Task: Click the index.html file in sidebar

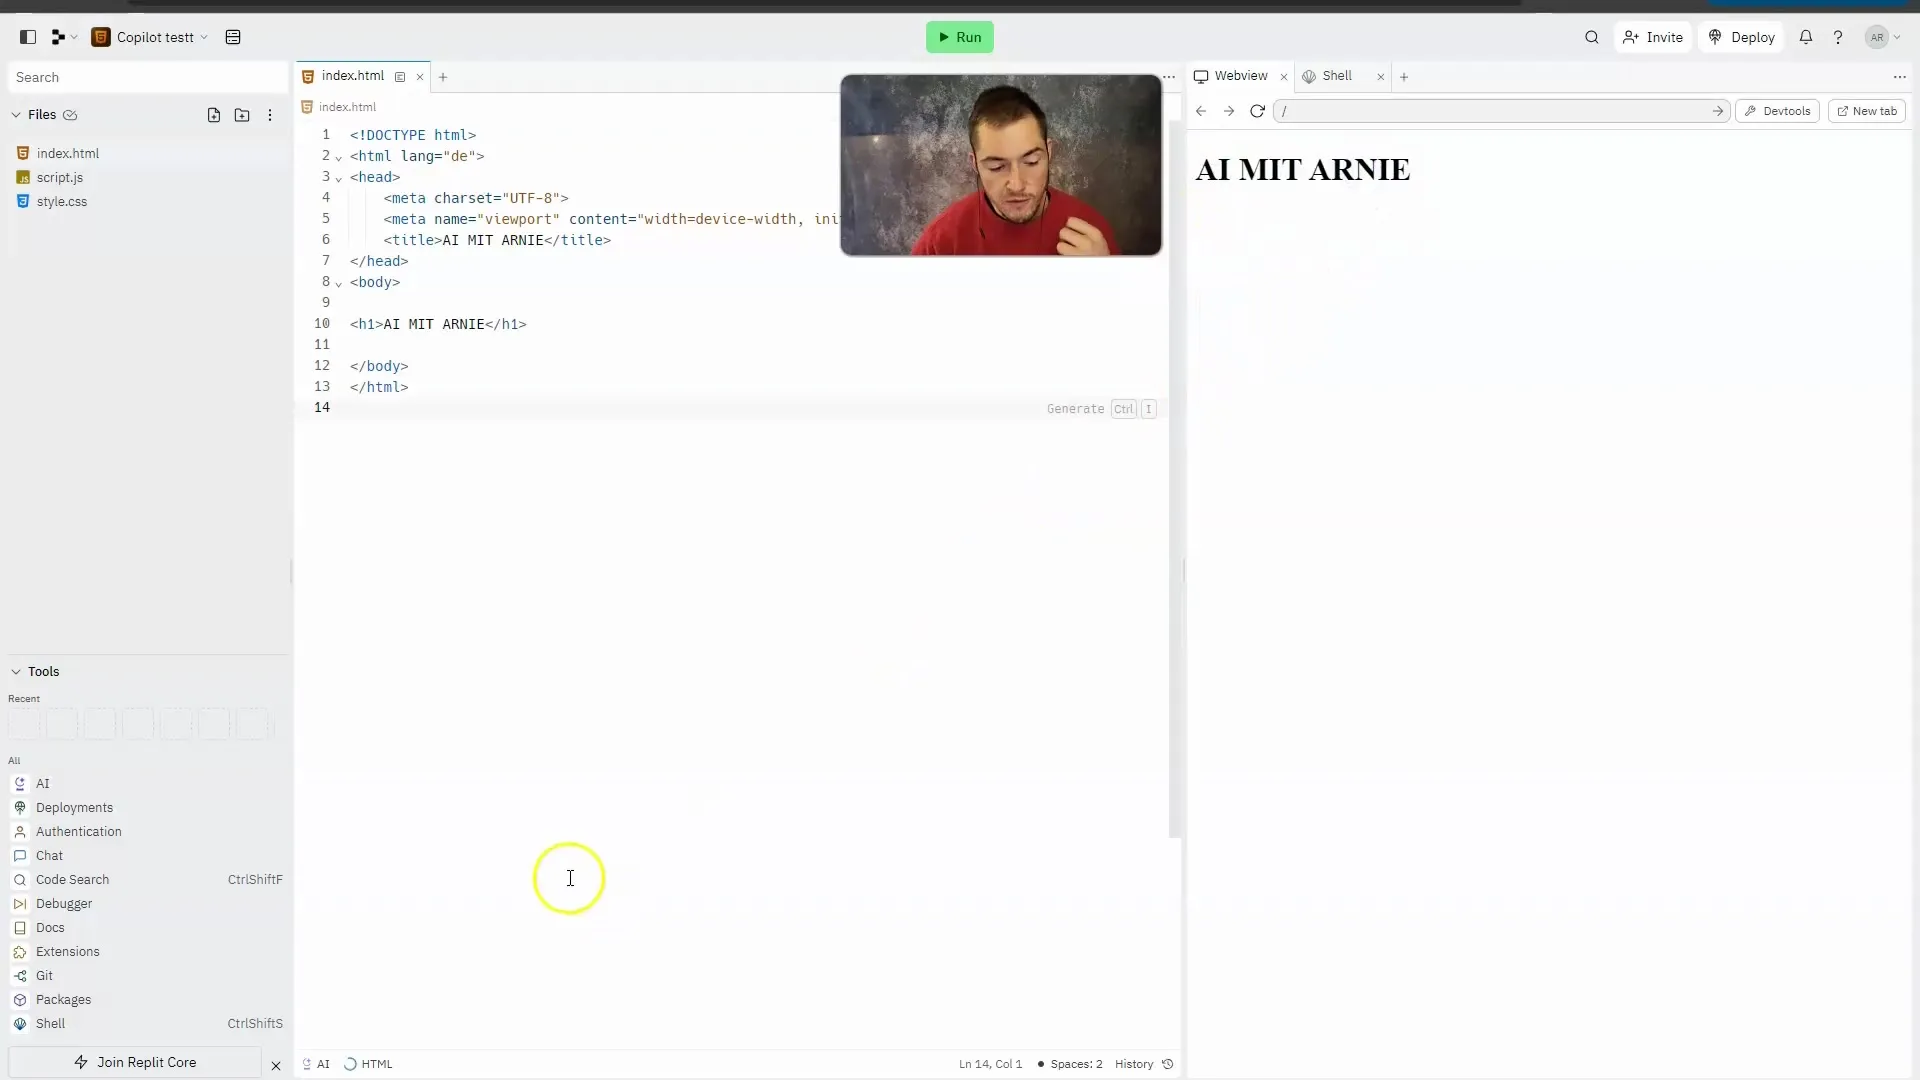Action: [x=69, y=153]
